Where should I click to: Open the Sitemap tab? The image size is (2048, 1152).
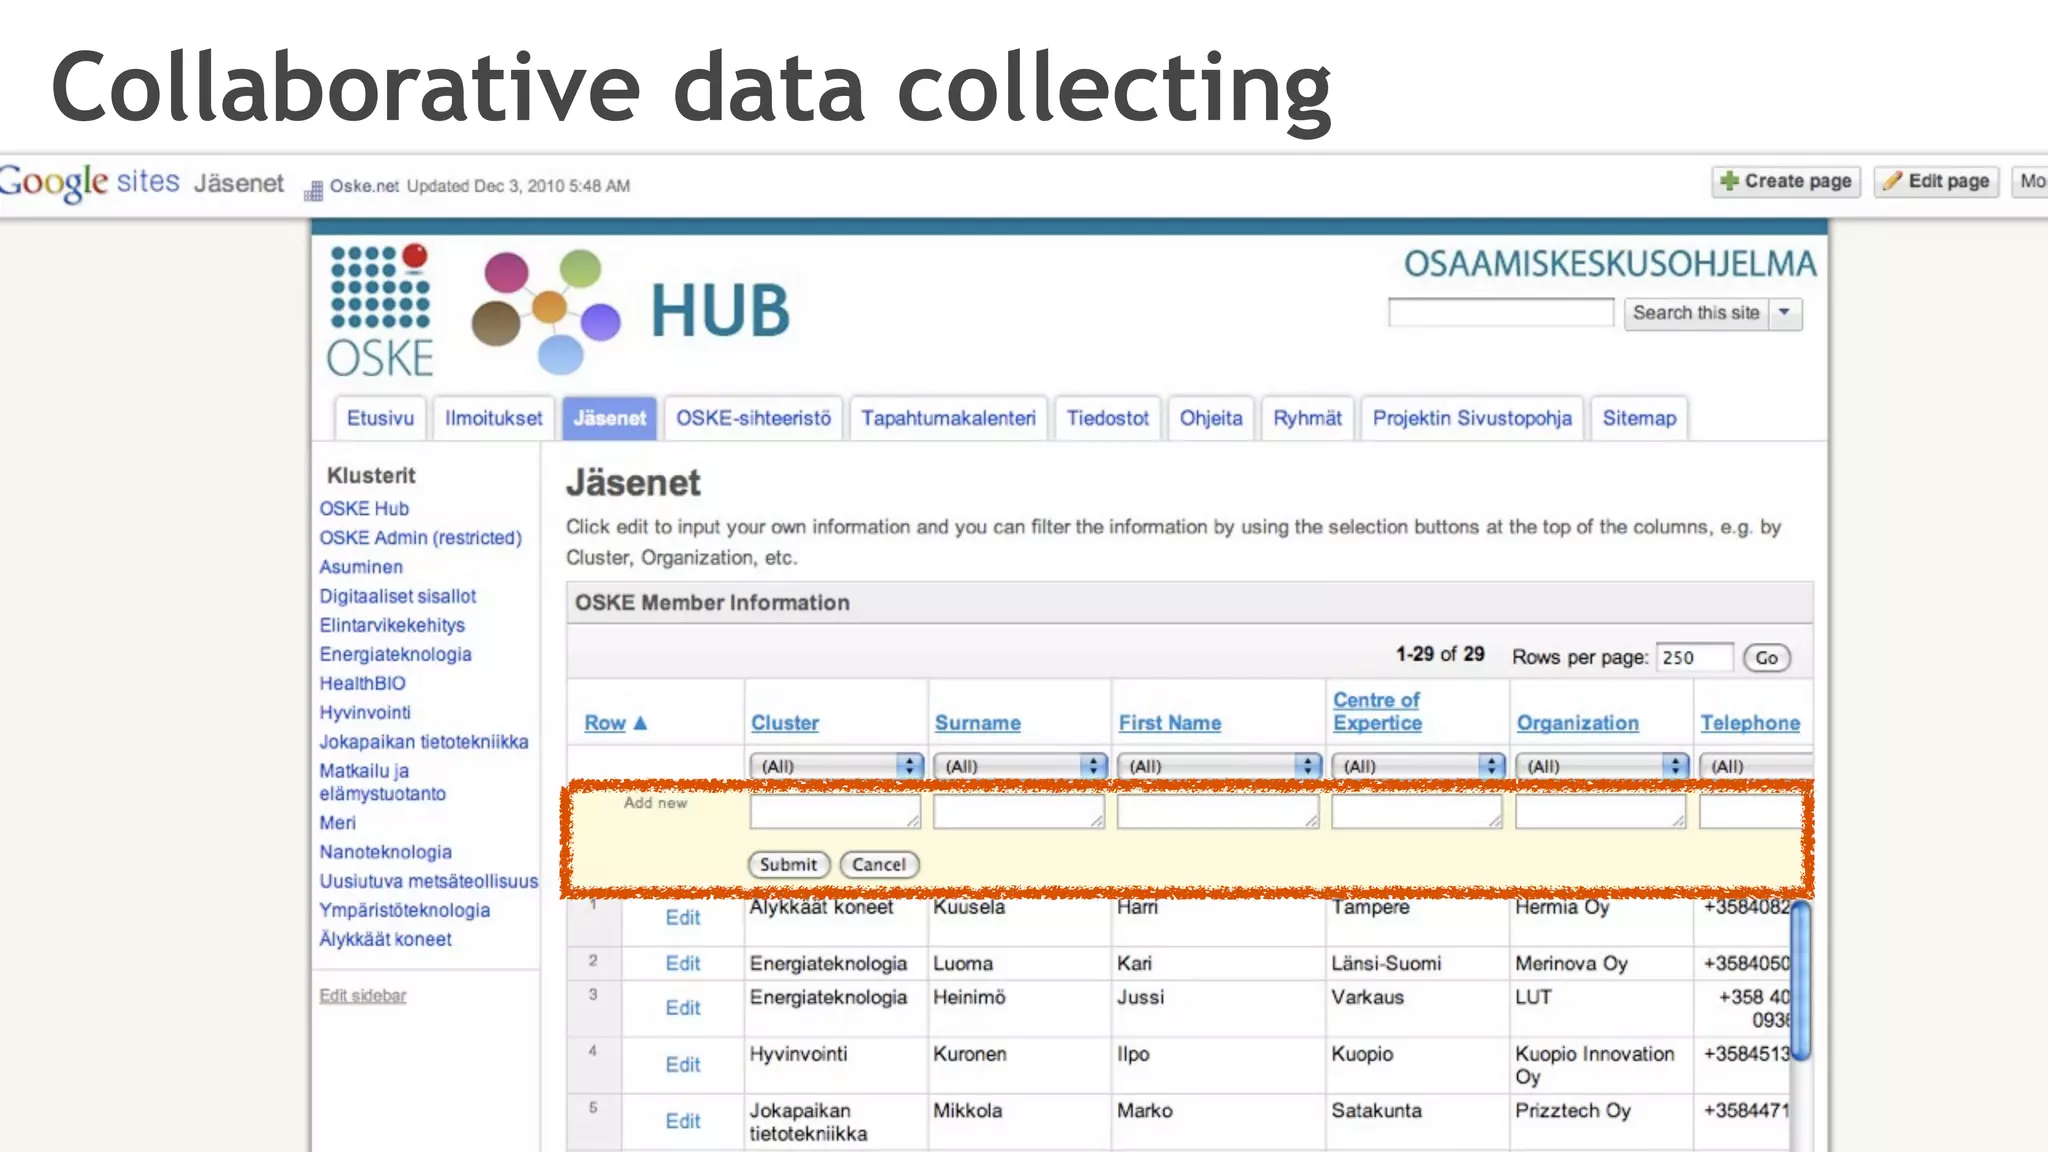(1639, 418)
